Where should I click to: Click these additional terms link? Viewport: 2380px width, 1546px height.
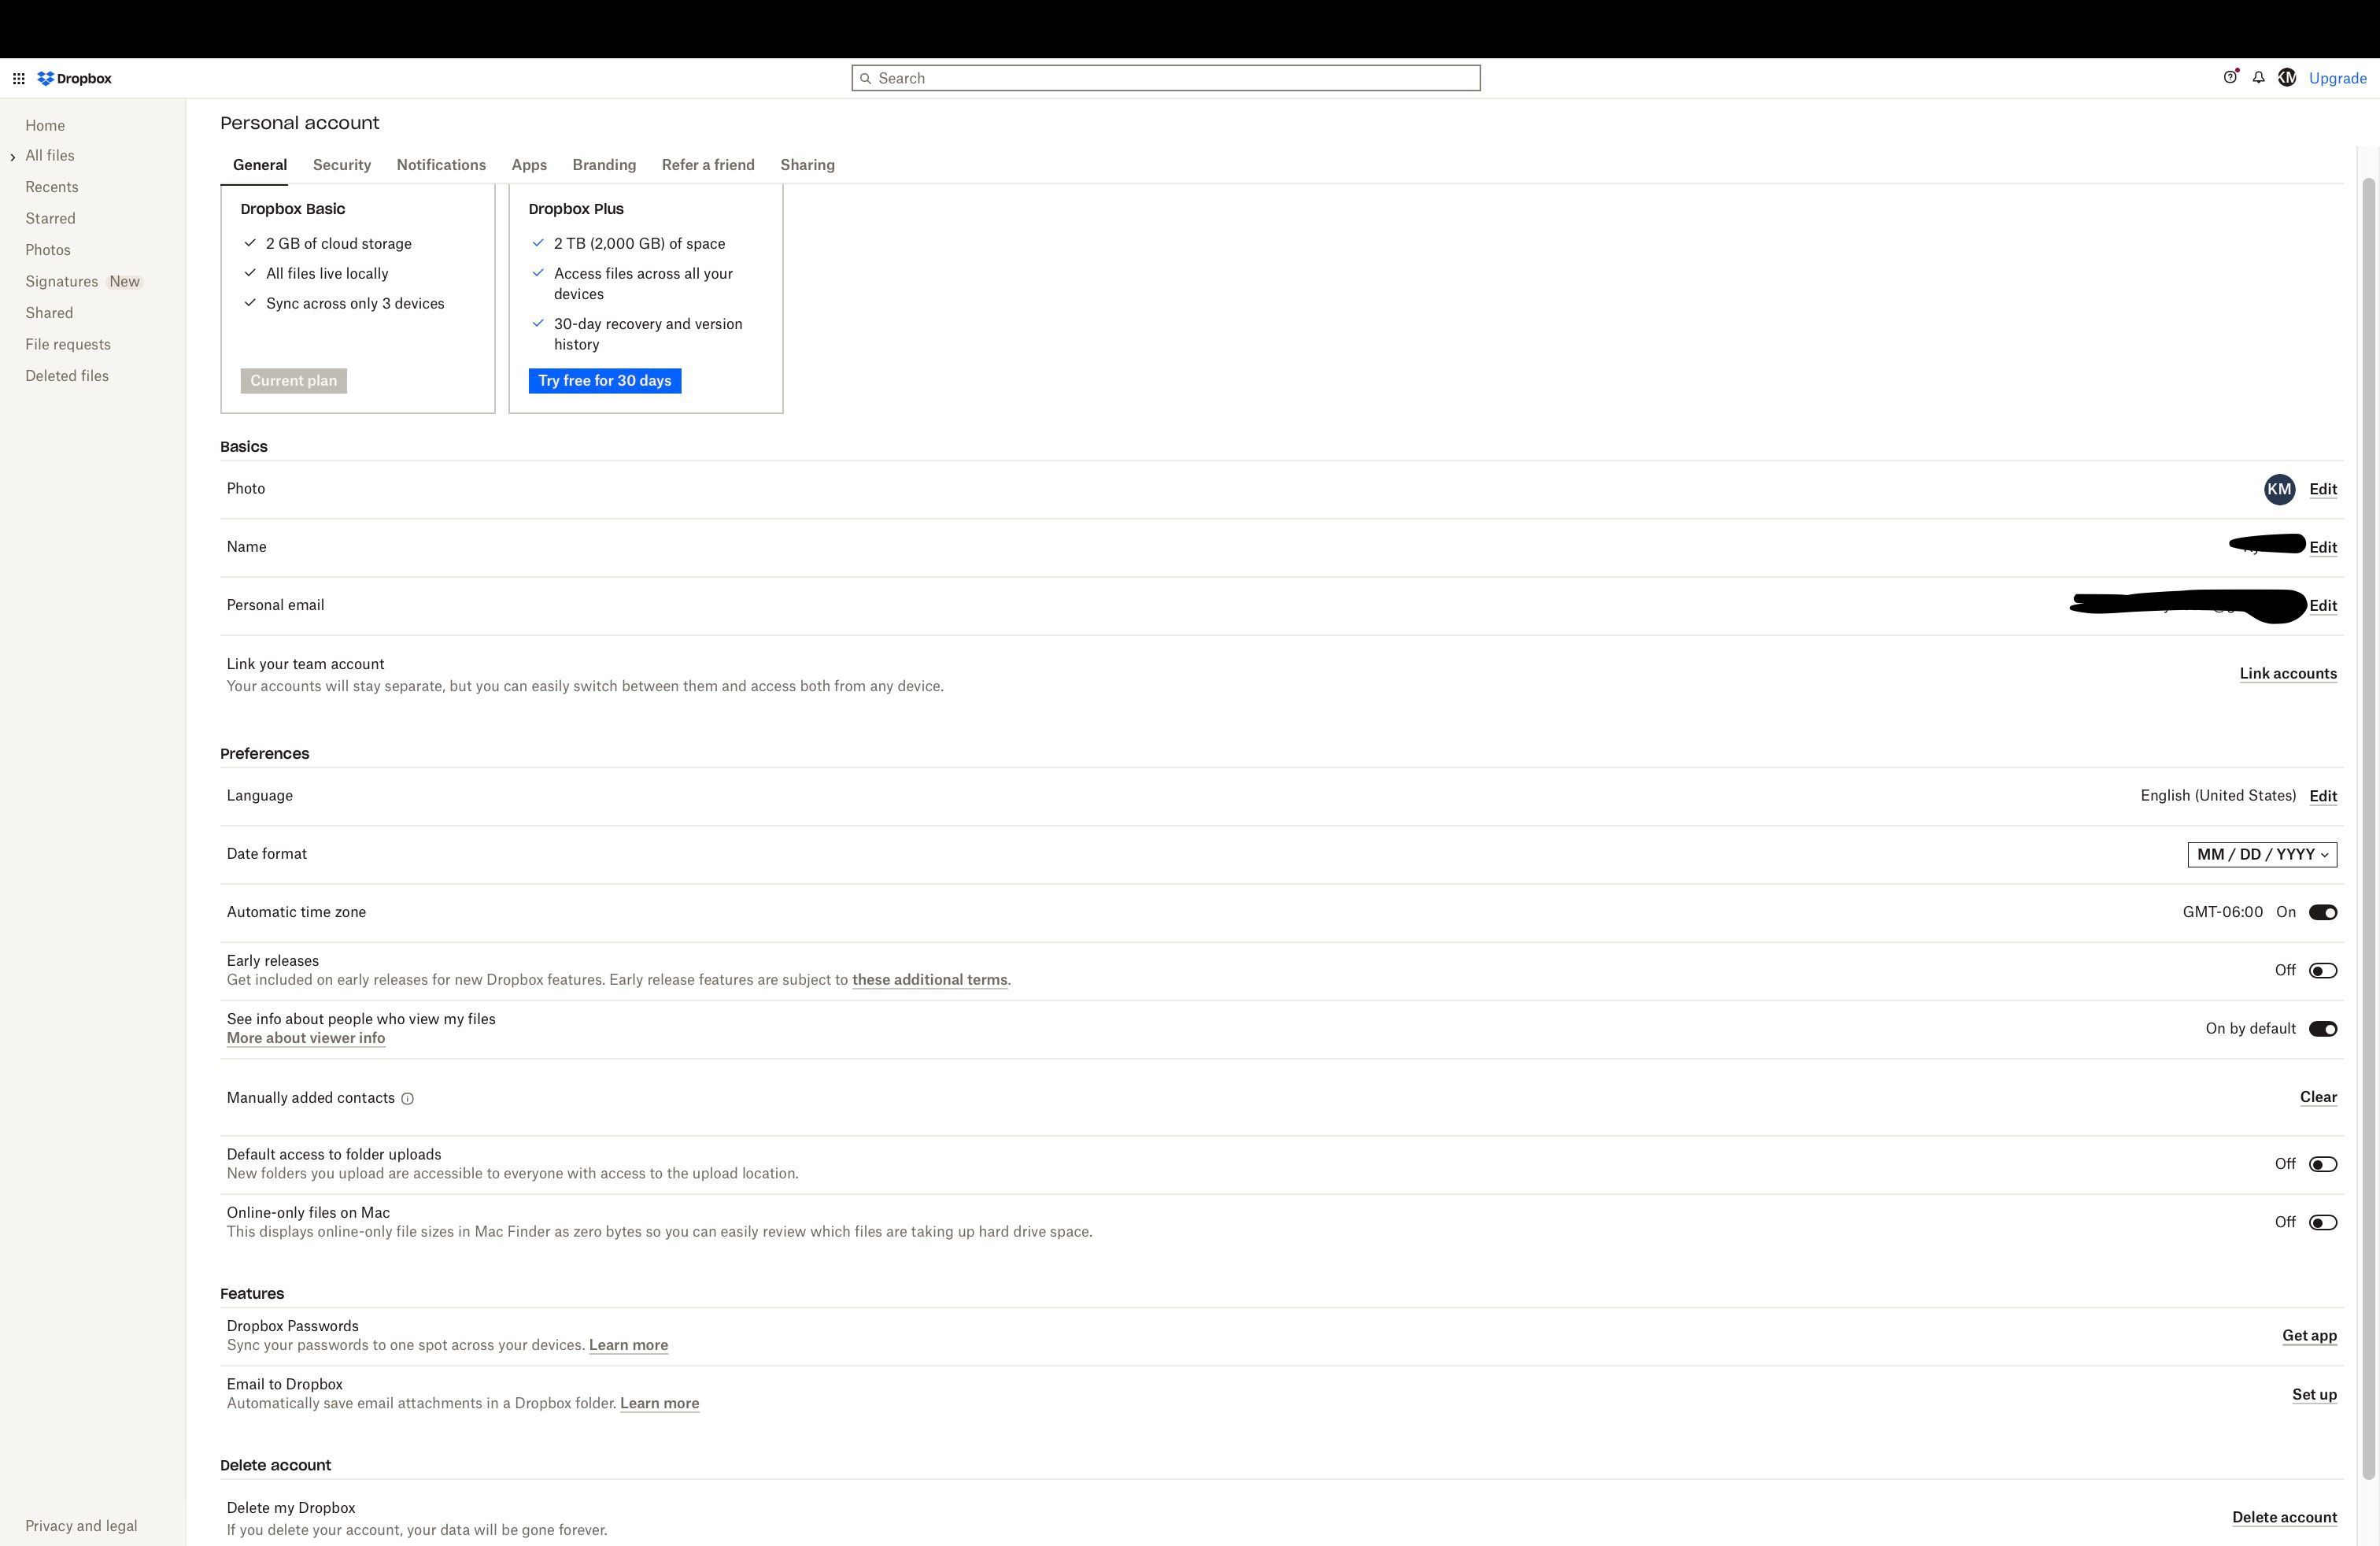click(x=928, y=980)
